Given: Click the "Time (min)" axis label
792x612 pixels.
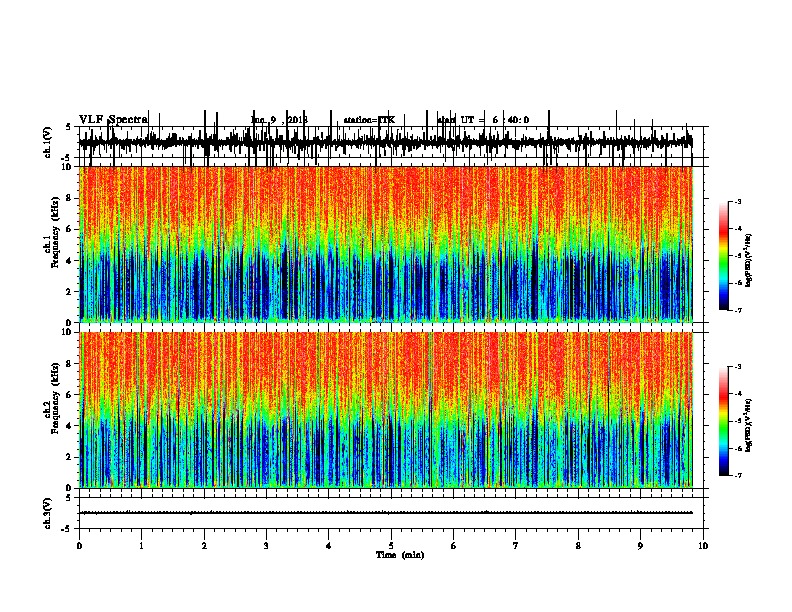Looking at the screenshot, I should click(x=400, y=555).
